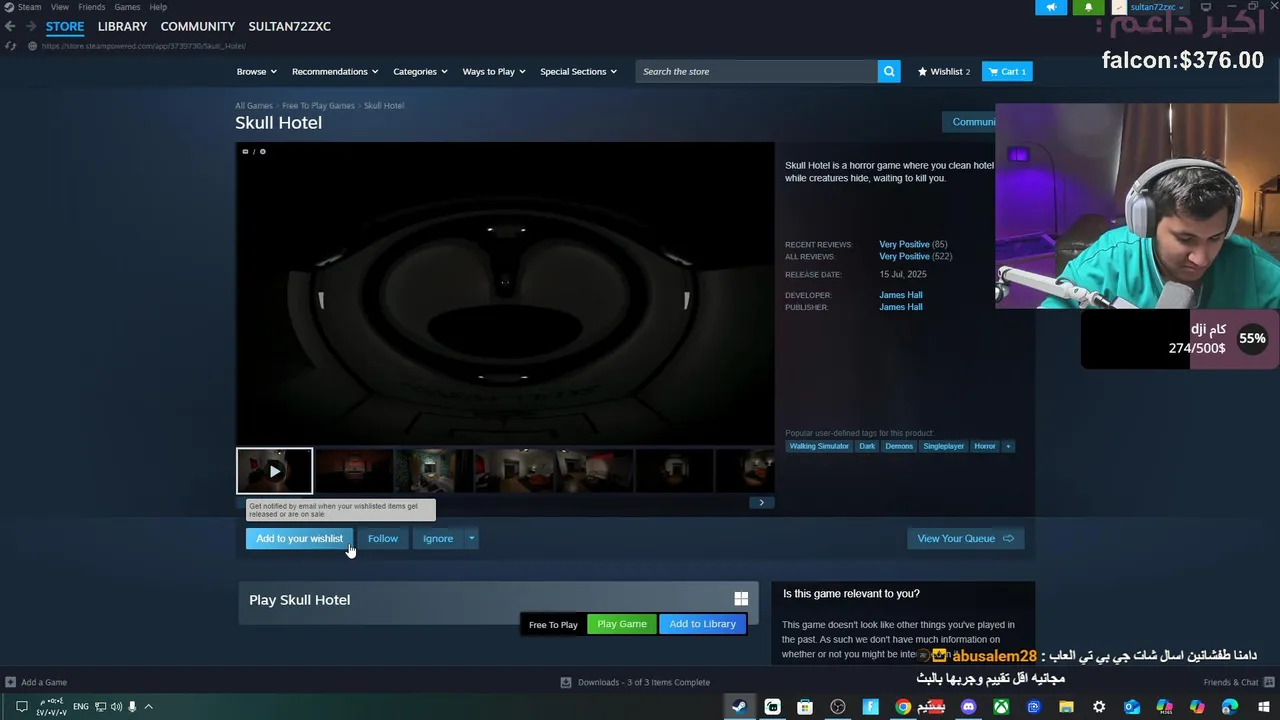Screen dimensions: 1280x720
Task: Open the Wishlist 2 link
Action: [x=944, y=71]
